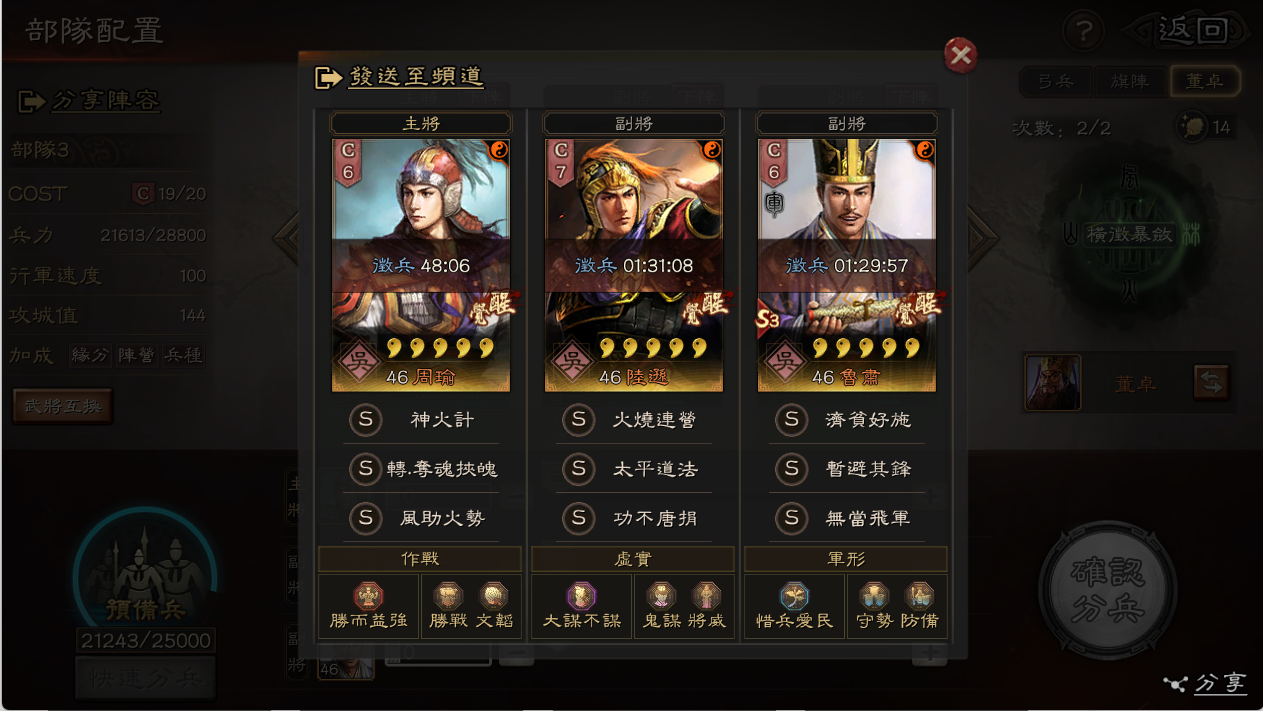This screenshot has width=1263, height=711.
Task: Open the 魯肅 general card
Action: point(847,265)
